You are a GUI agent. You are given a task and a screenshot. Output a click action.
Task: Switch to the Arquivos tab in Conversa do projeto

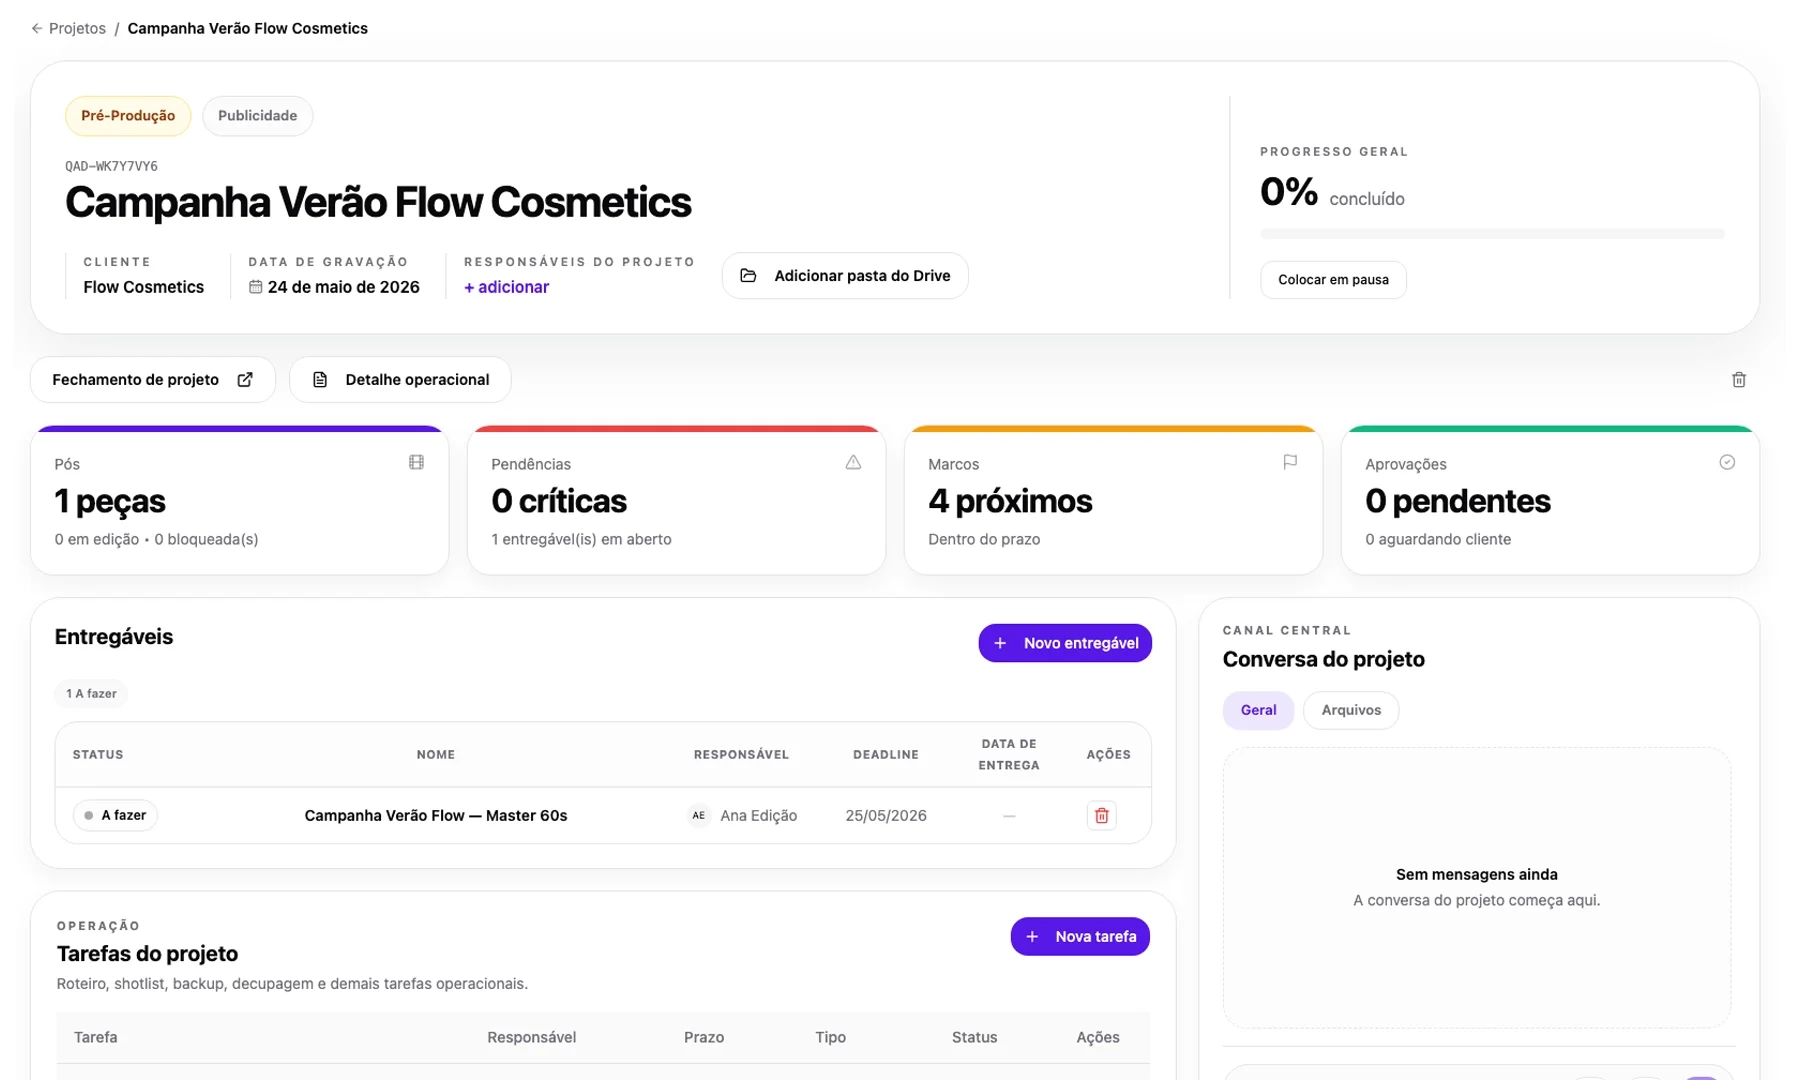coord(1351,711)
